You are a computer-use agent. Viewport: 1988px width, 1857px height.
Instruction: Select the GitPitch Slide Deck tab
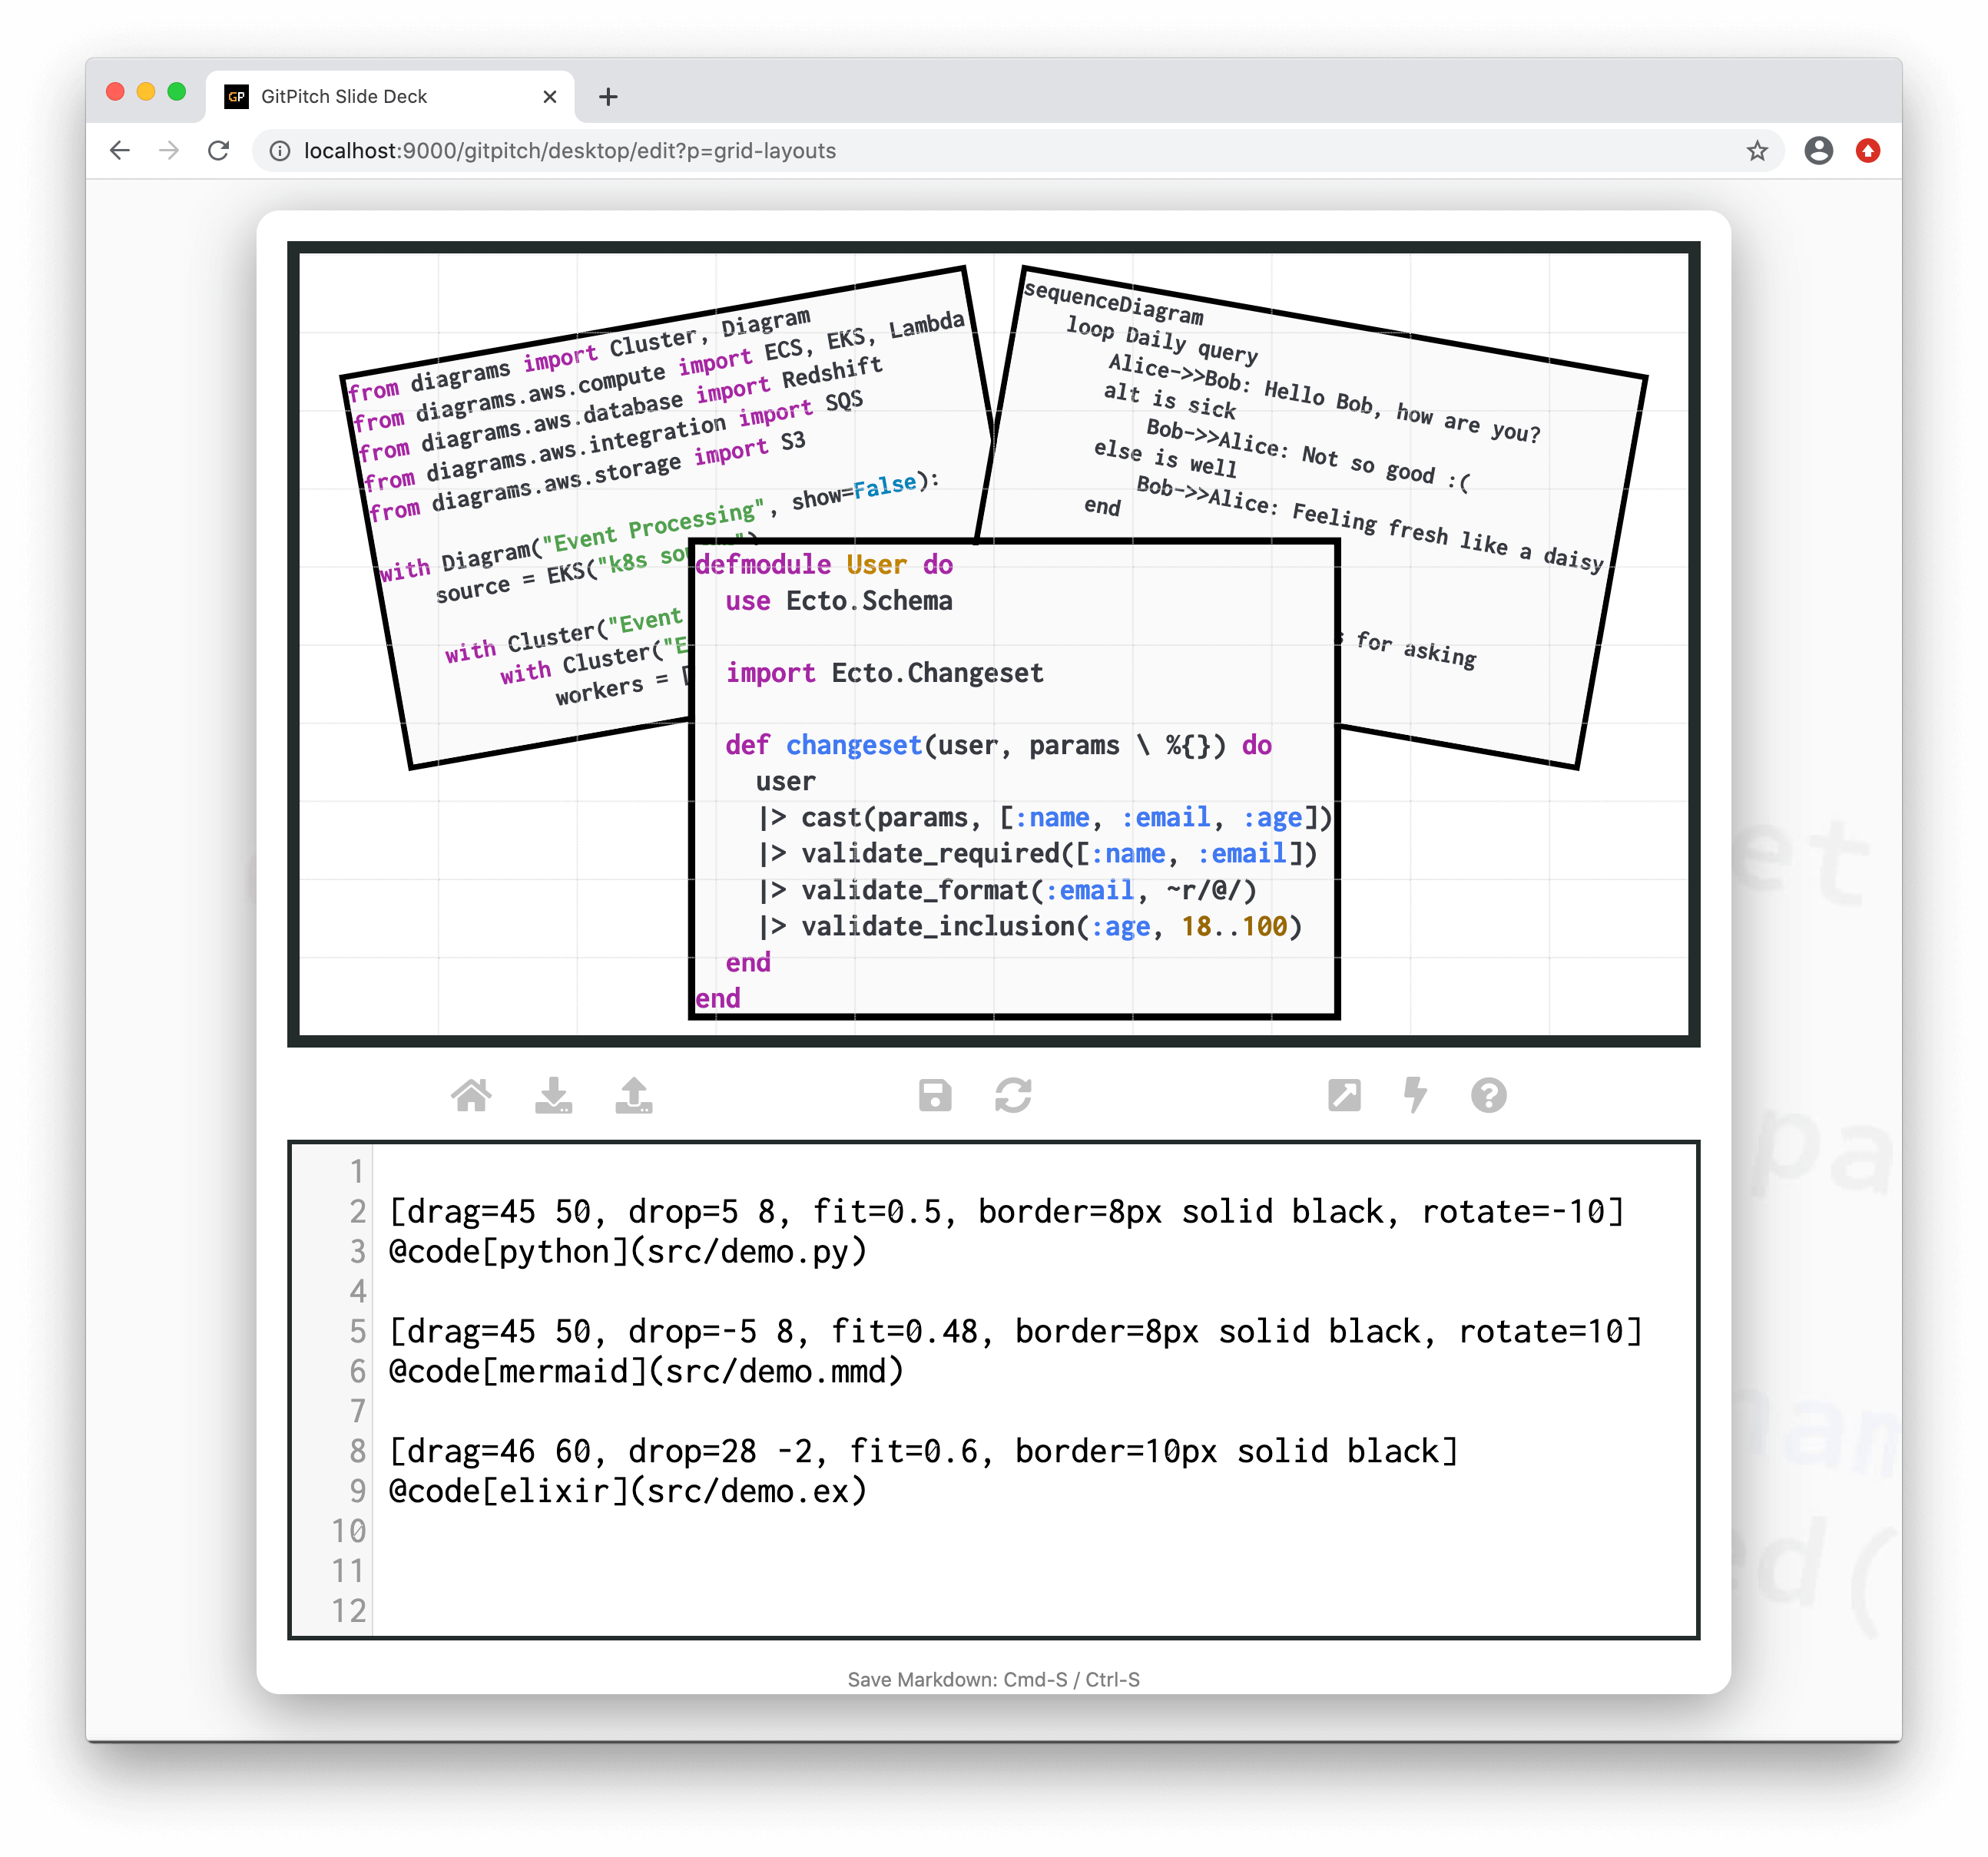390,97
